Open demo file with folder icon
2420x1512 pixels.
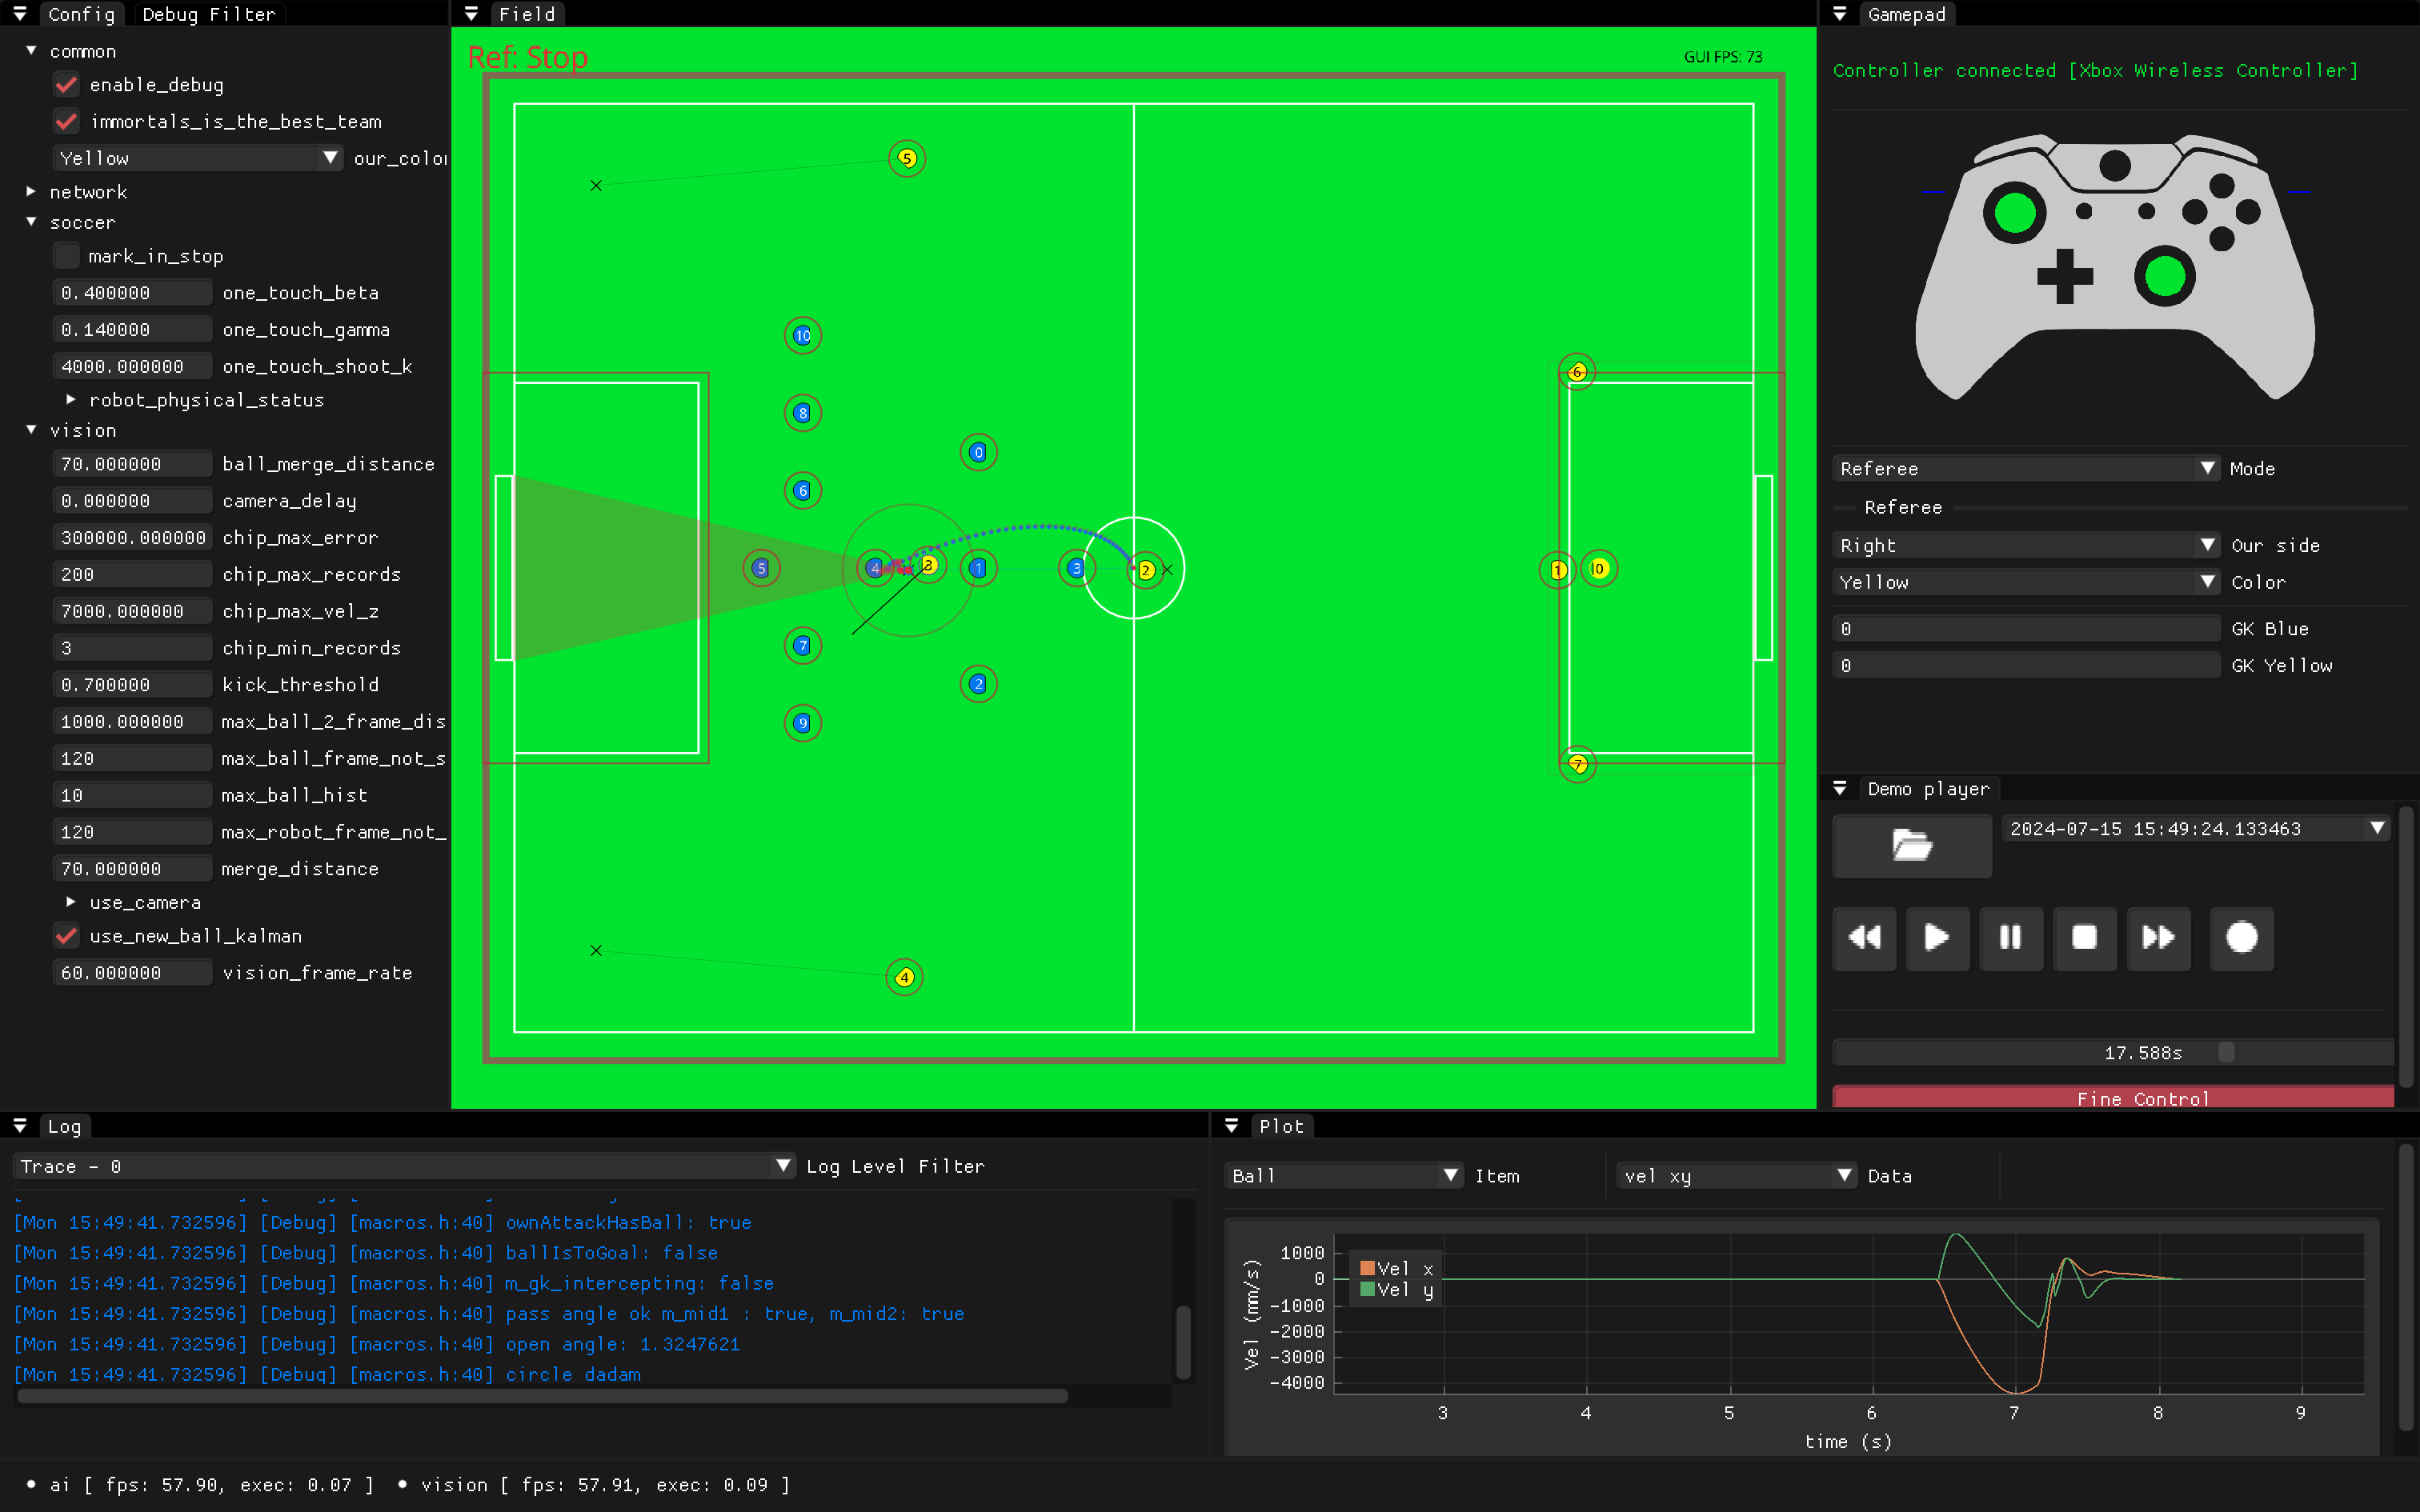coord(1911,845)
